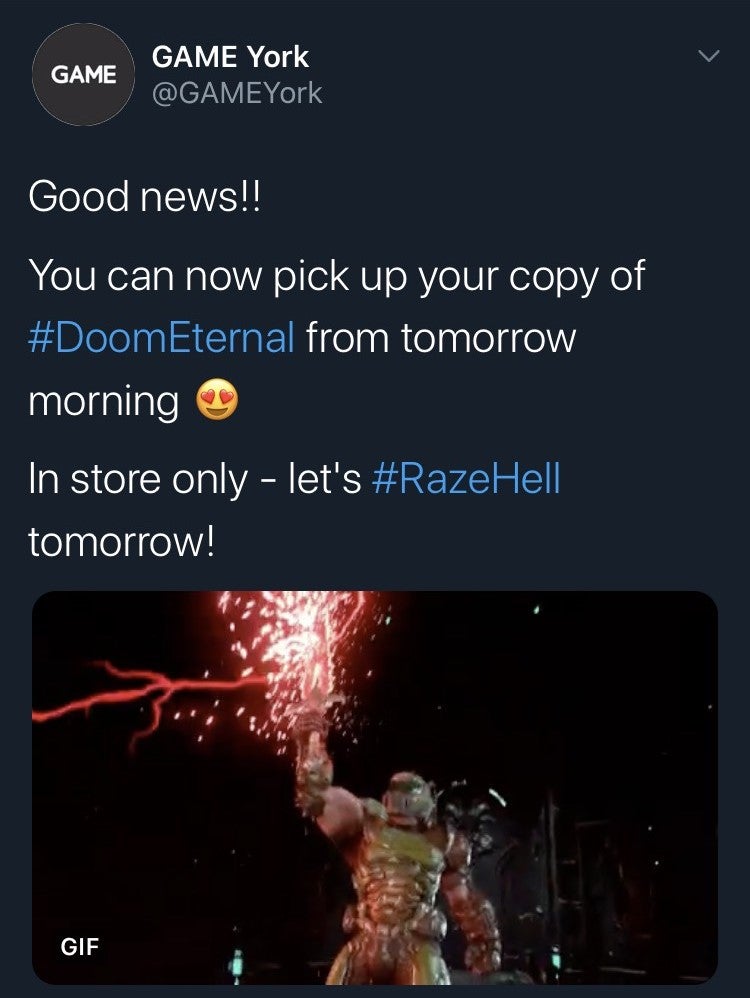Viewport: 750px width, 998px height.
Task: Click the word "morning" before emoji
Action: 104,403
